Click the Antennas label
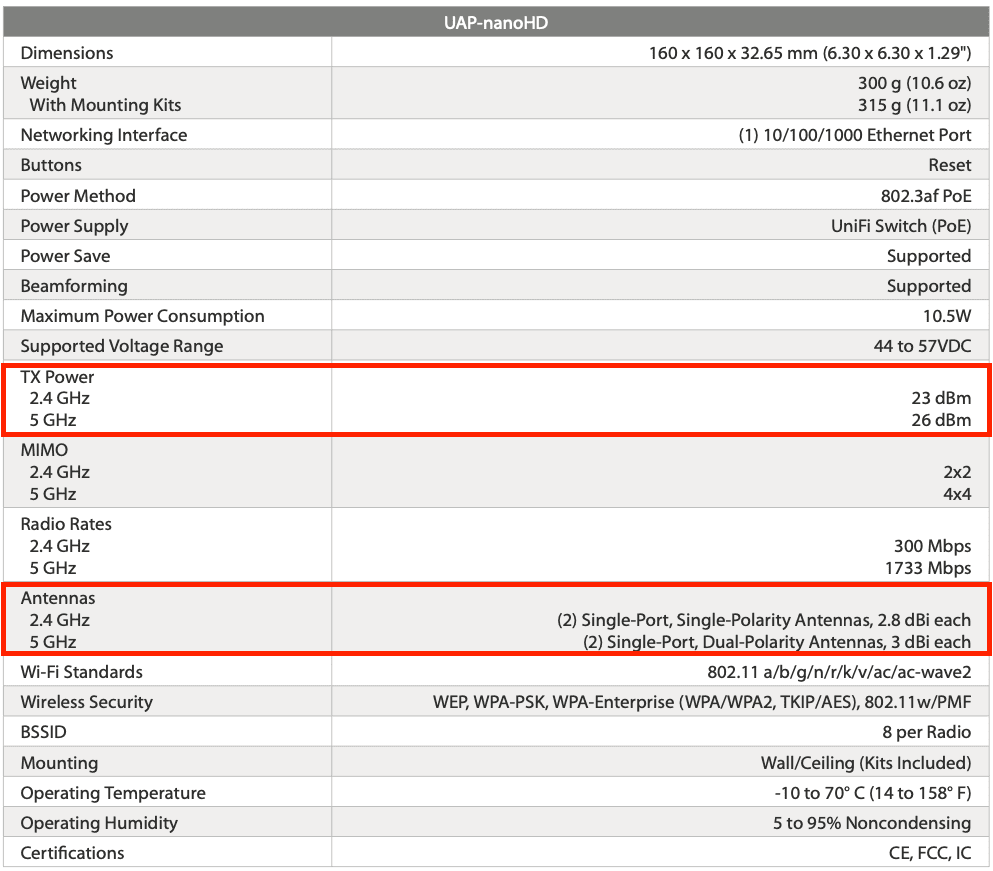Image resolution: width=993 pixels, height=871 pixels. click(x=58, y=598)
